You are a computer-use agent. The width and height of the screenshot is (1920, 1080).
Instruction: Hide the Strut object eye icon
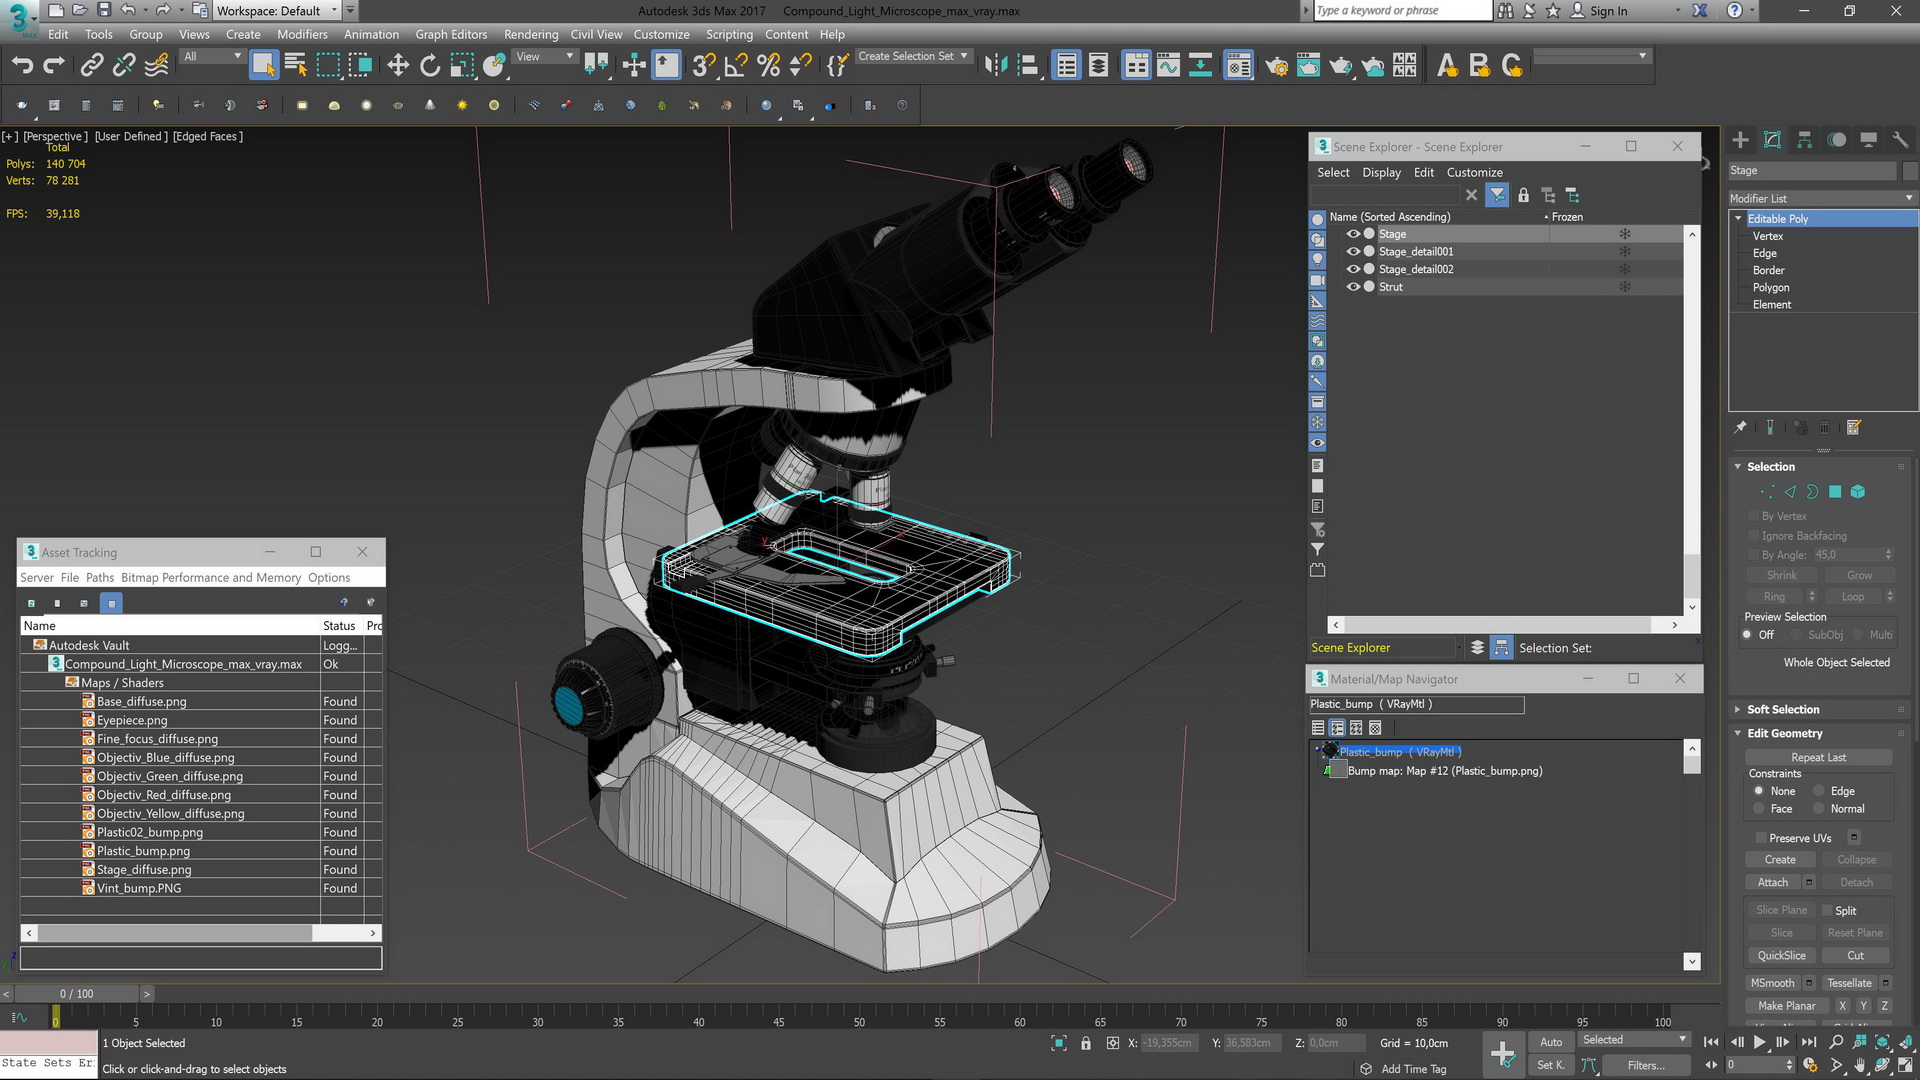coord(1353,287)
